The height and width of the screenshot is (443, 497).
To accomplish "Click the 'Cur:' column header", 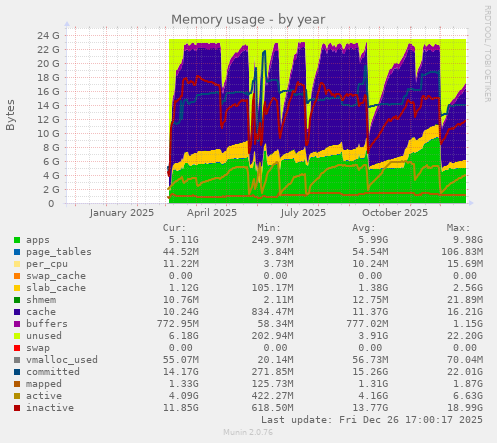I will [x=174, y=228].
